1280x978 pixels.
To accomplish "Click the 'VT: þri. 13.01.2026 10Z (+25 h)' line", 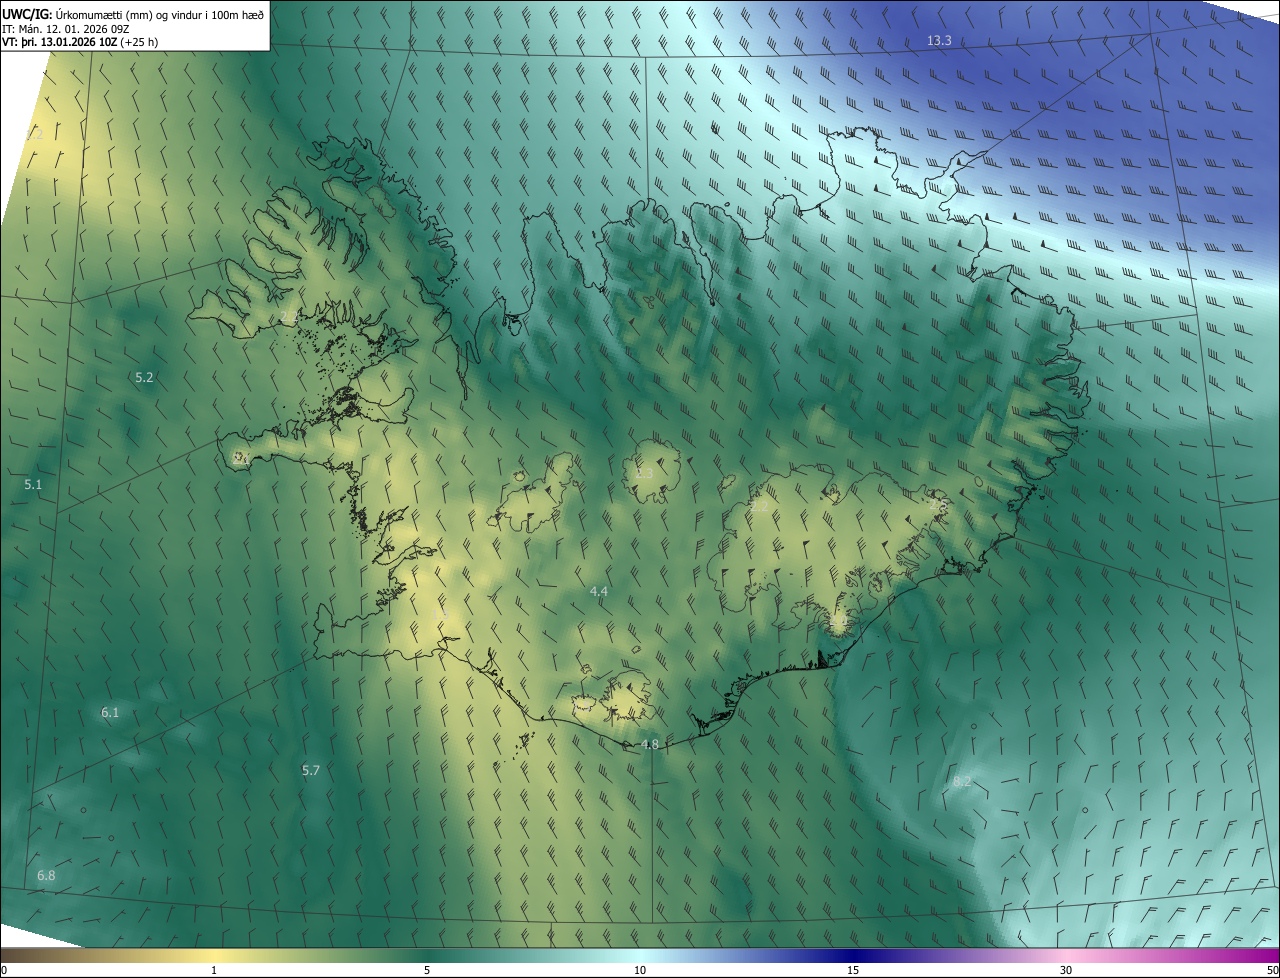I will point(79,42).
